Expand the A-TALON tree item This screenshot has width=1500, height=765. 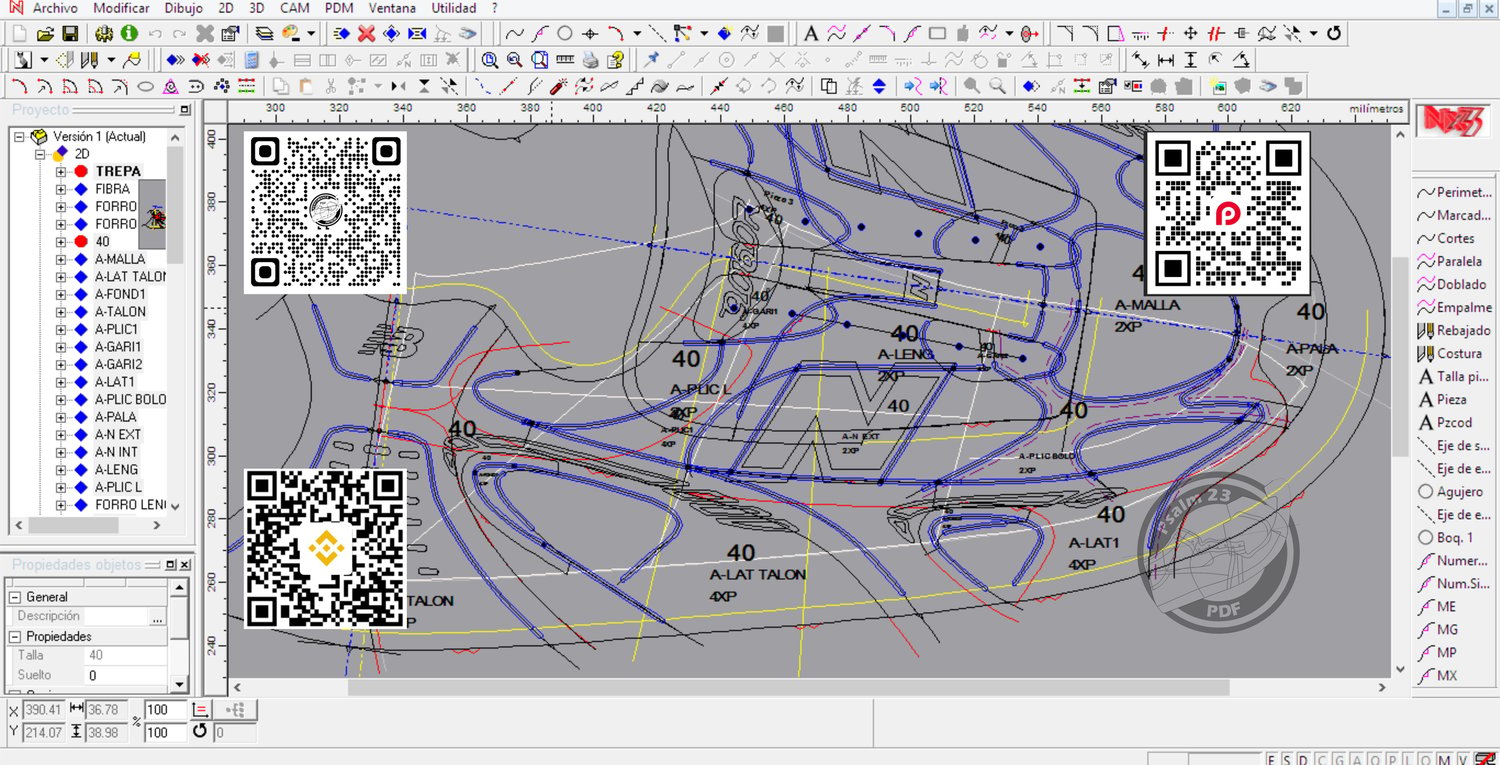pyautogui.click(x=61, y=312)
